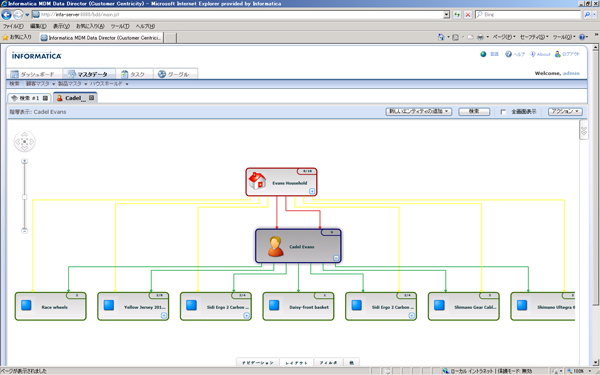Switch to the グーグル tab
The width and height of the screenshot is (600, 375).
(175, 74)
